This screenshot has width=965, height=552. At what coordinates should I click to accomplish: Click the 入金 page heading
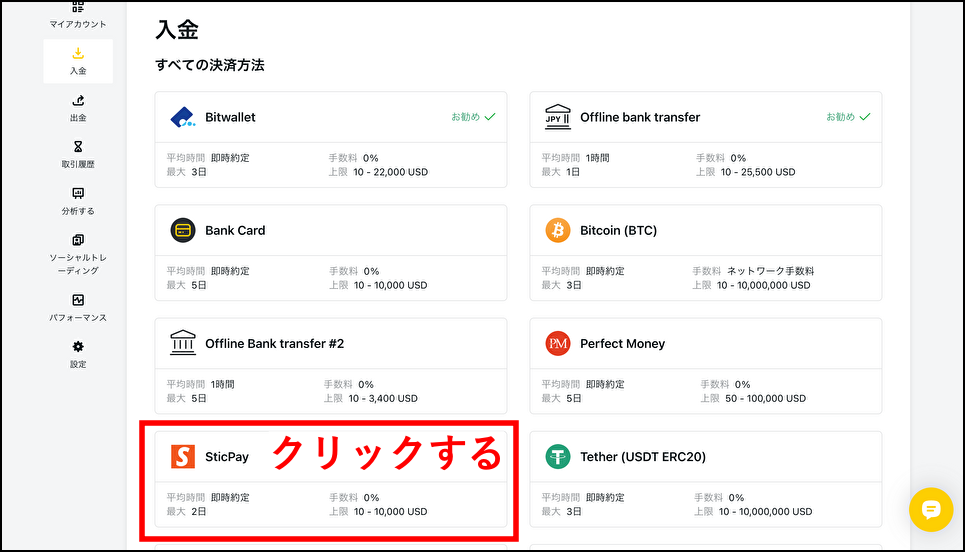pos(177,30)
